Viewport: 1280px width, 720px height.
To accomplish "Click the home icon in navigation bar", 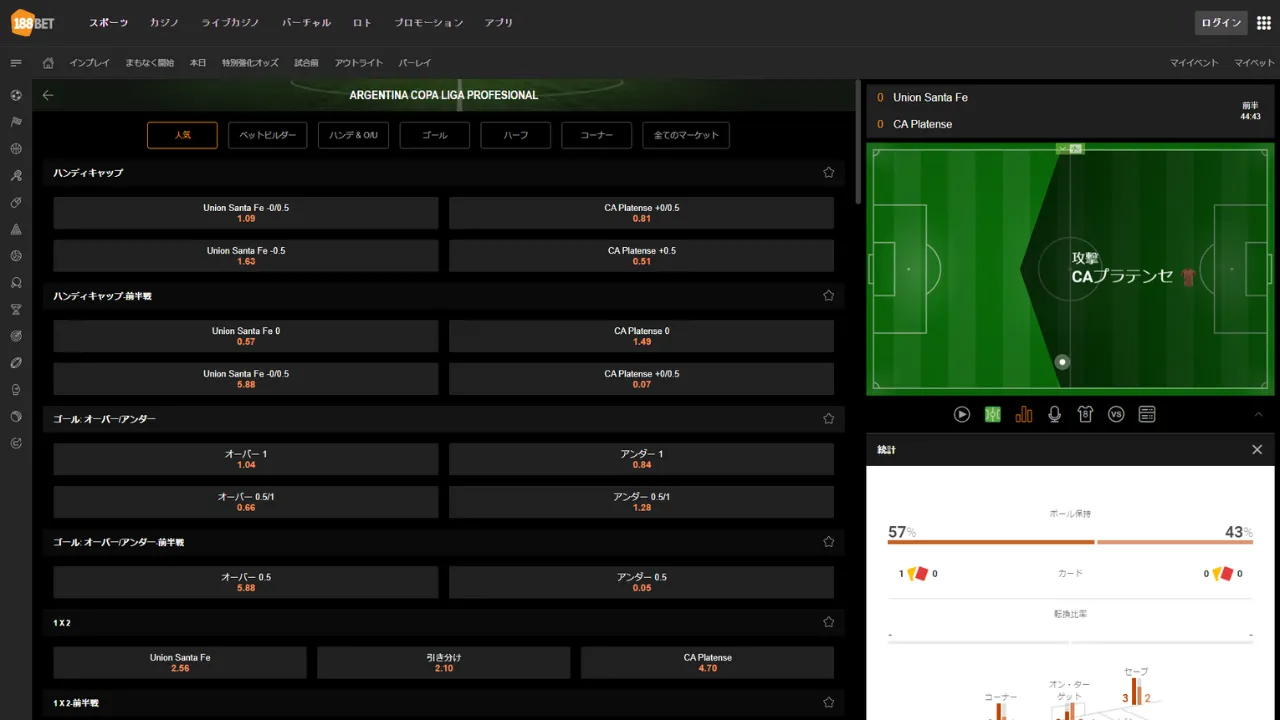I will pyautogui.click(x=48, y=63).
